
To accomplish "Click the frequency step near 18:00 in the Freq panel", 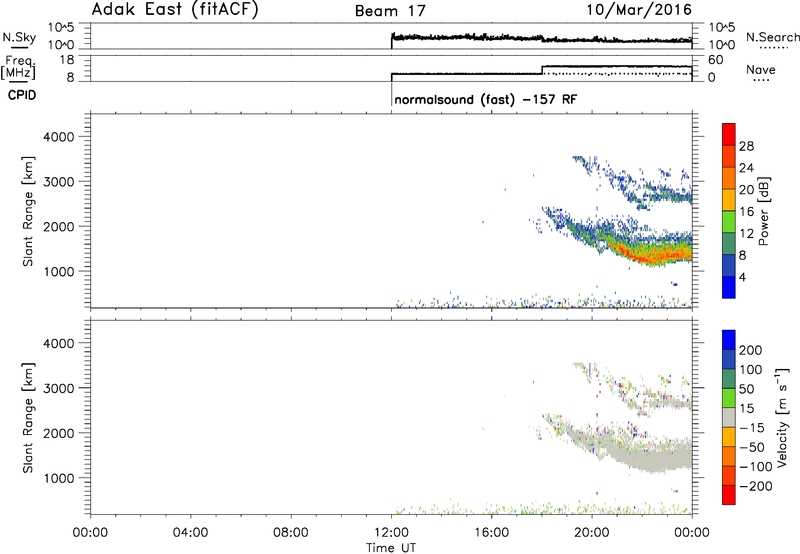I will pyautogui.click(x=542, y=70).
